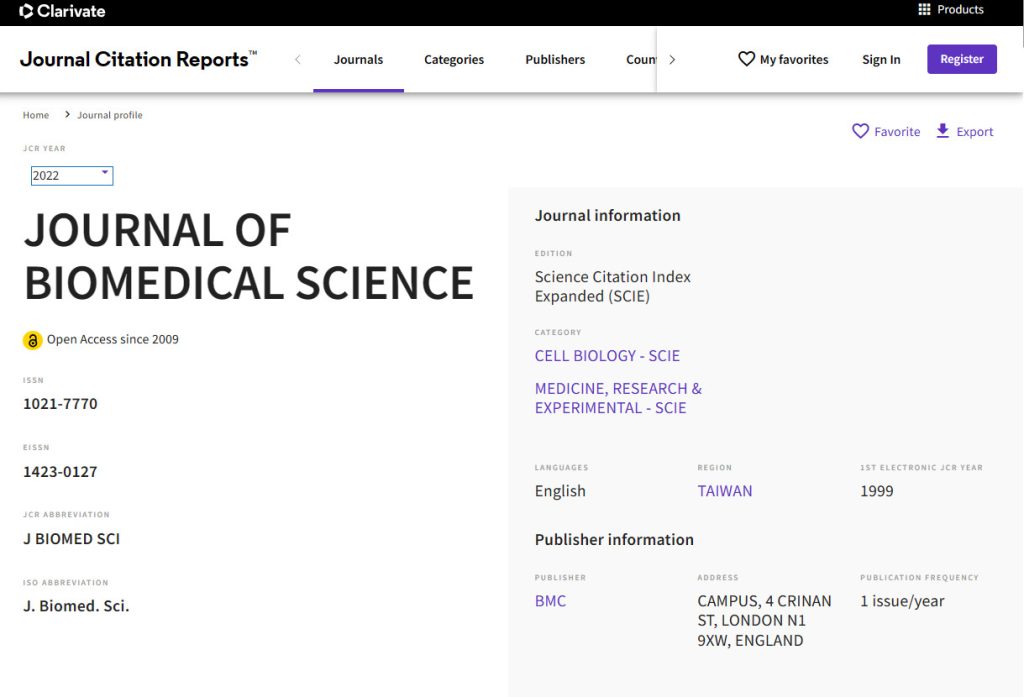Open MEDICINE, RESEARCH & EXPERIMENTAL category
Viewport: 1024px width, 697px height.
[x=618, y=398]
